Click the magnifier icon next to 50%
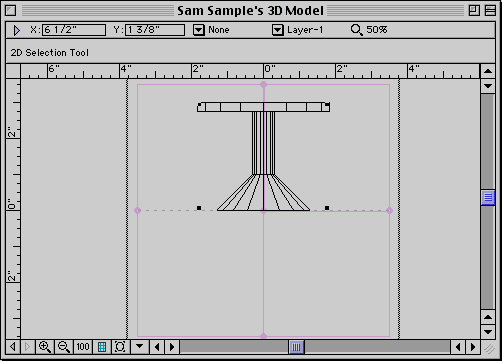Screen dimensions: 502x361 tap(357, 30)
